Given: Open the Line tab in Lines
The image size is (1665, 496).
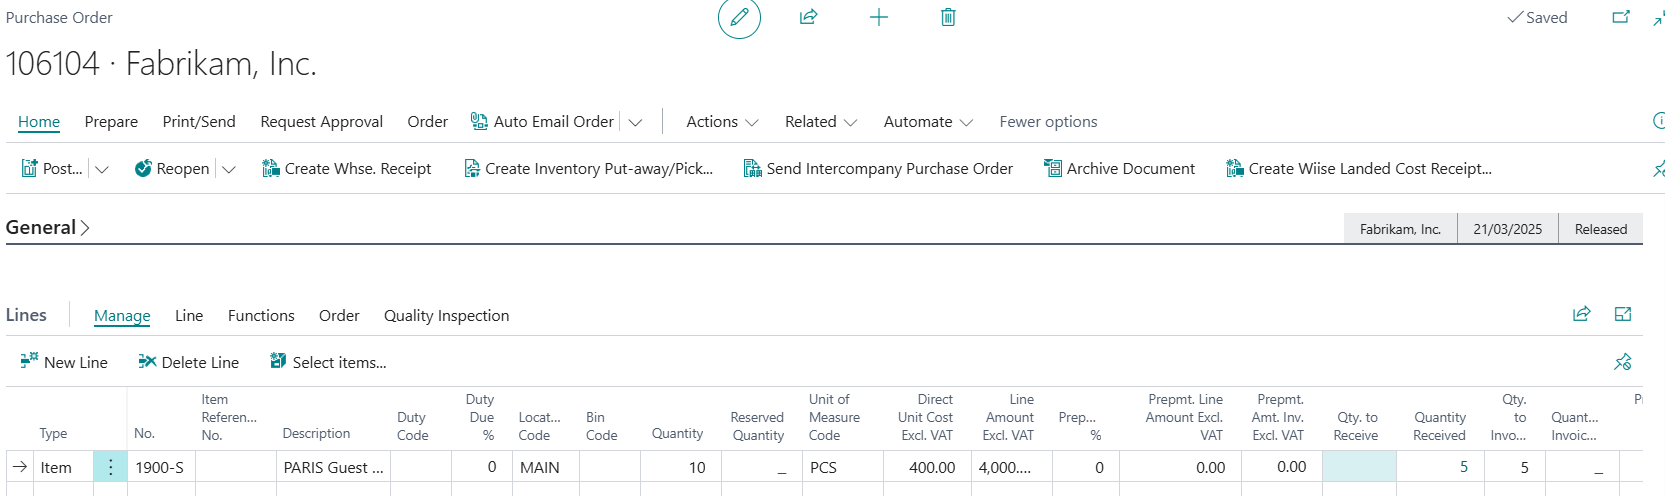Looking at the screenshot, I should click(x=189, y=316).
